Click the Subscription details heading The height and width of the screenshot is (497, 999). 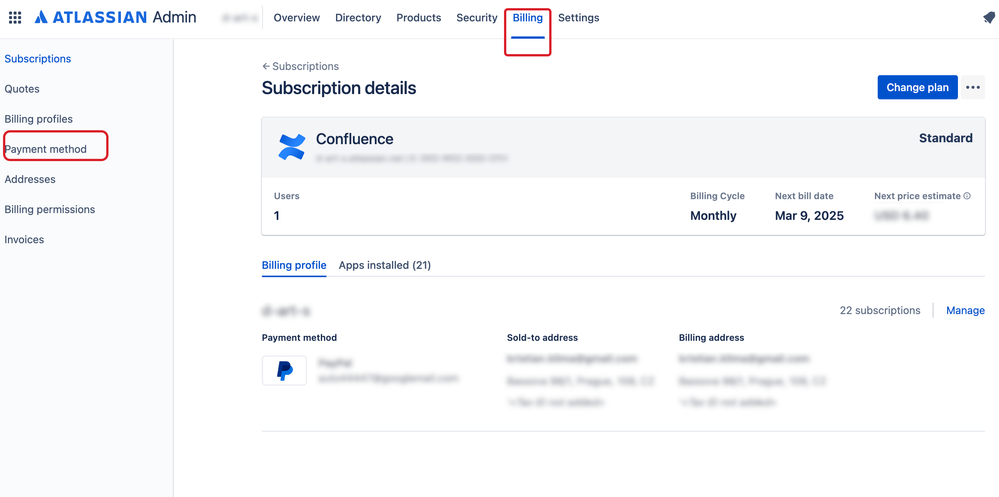click(x=339, y=88)
